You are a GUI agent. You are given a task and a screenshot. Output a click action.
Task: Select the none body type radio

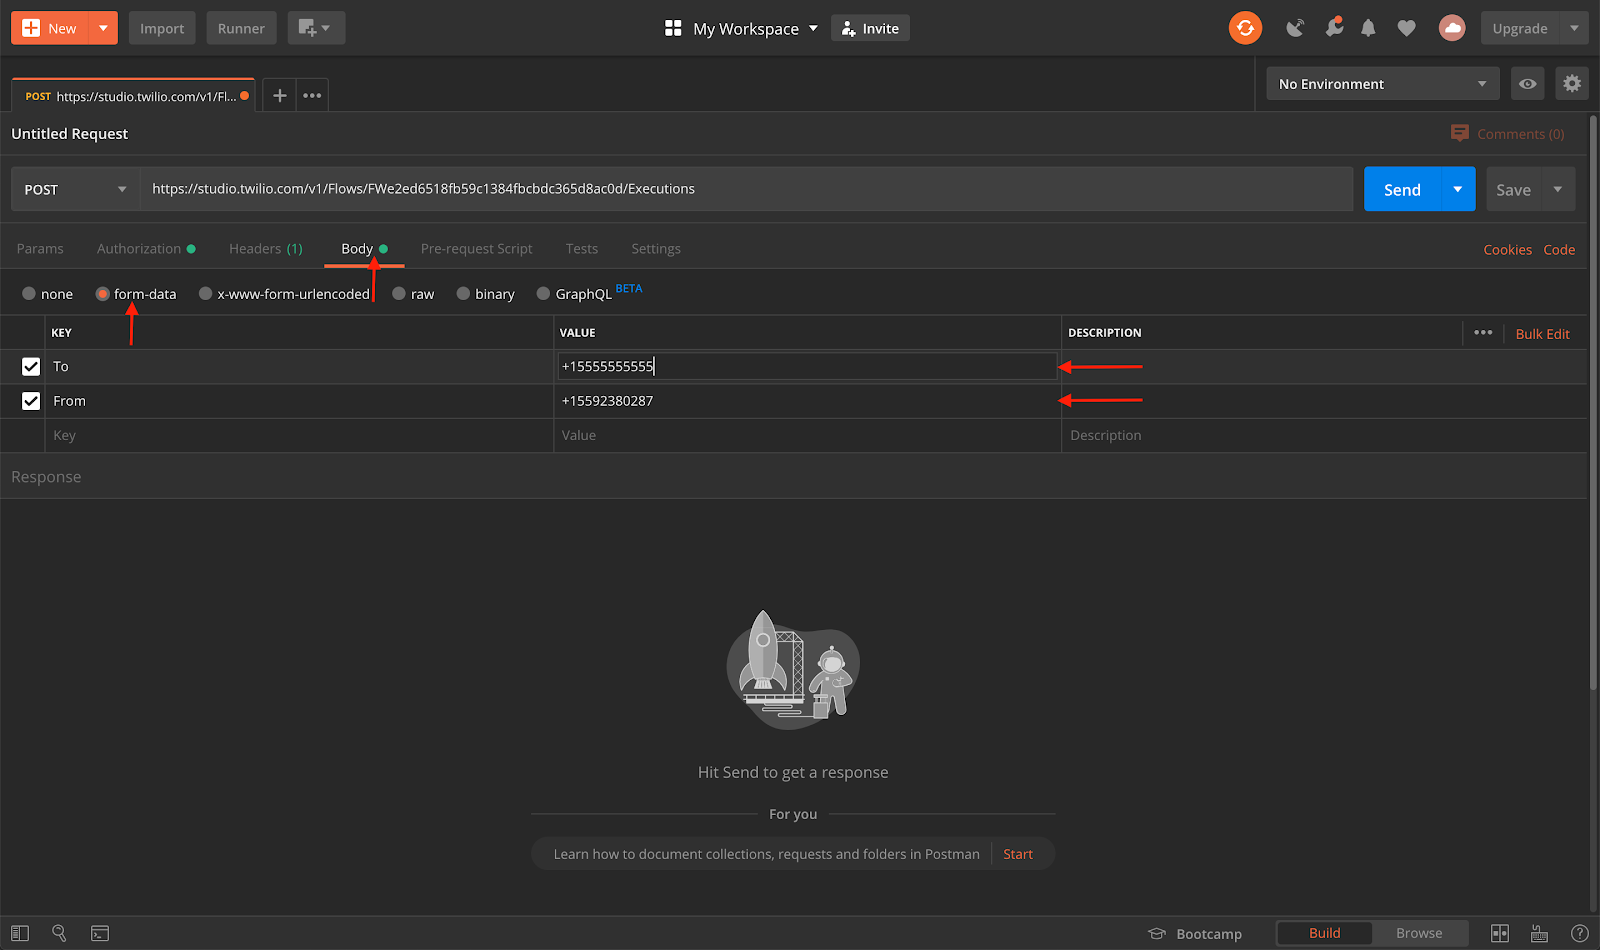29,294
